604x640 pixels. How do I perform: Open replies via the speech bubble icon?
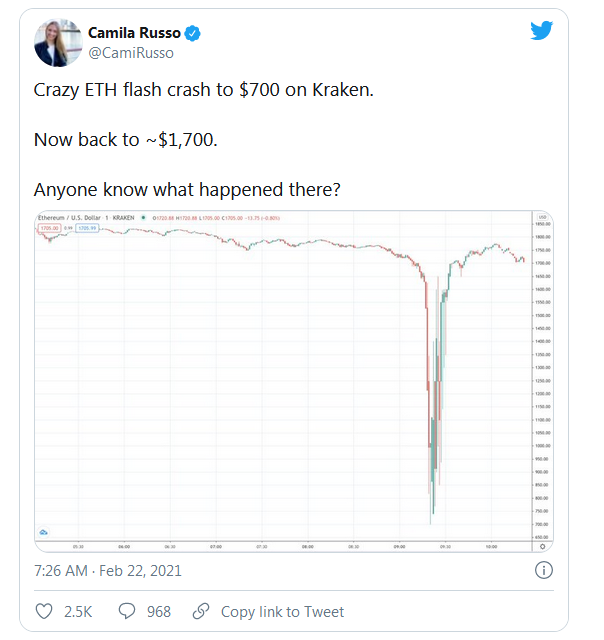[x=127, y=611]
